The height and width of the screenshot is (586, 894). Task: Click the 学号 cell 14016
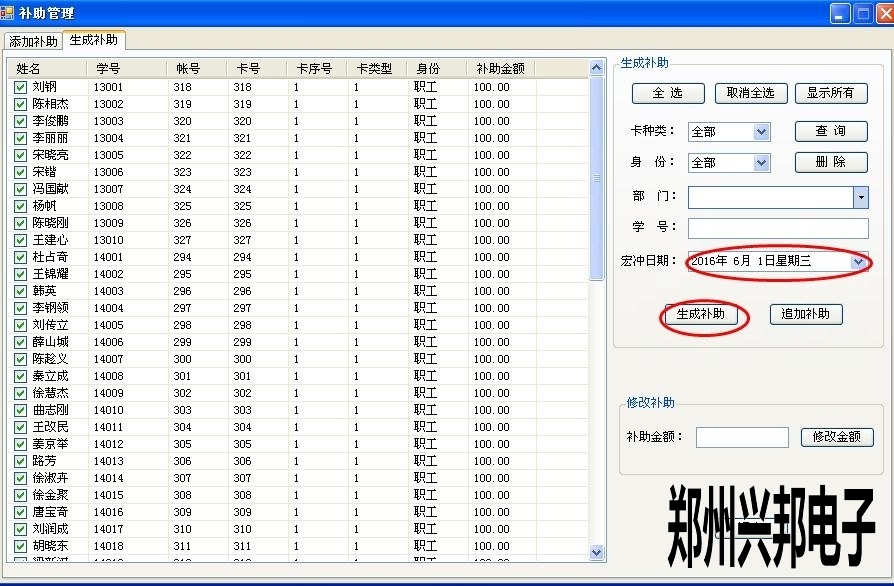click(x=108, y=512)
